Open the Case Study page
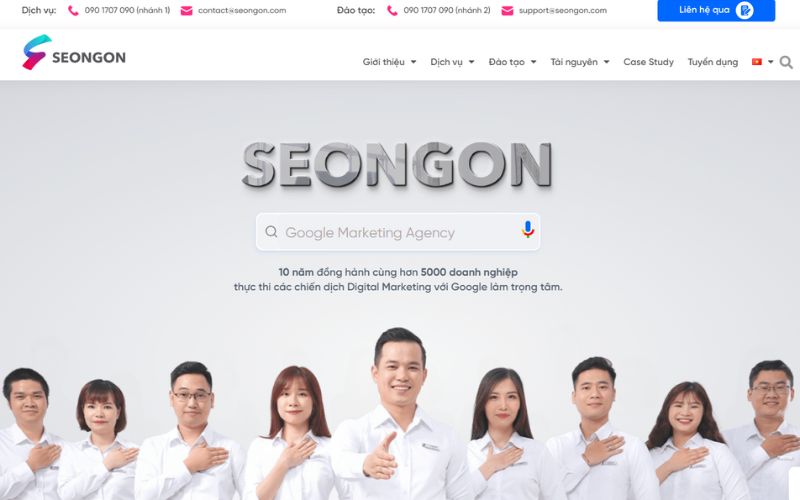 point(648,62)
